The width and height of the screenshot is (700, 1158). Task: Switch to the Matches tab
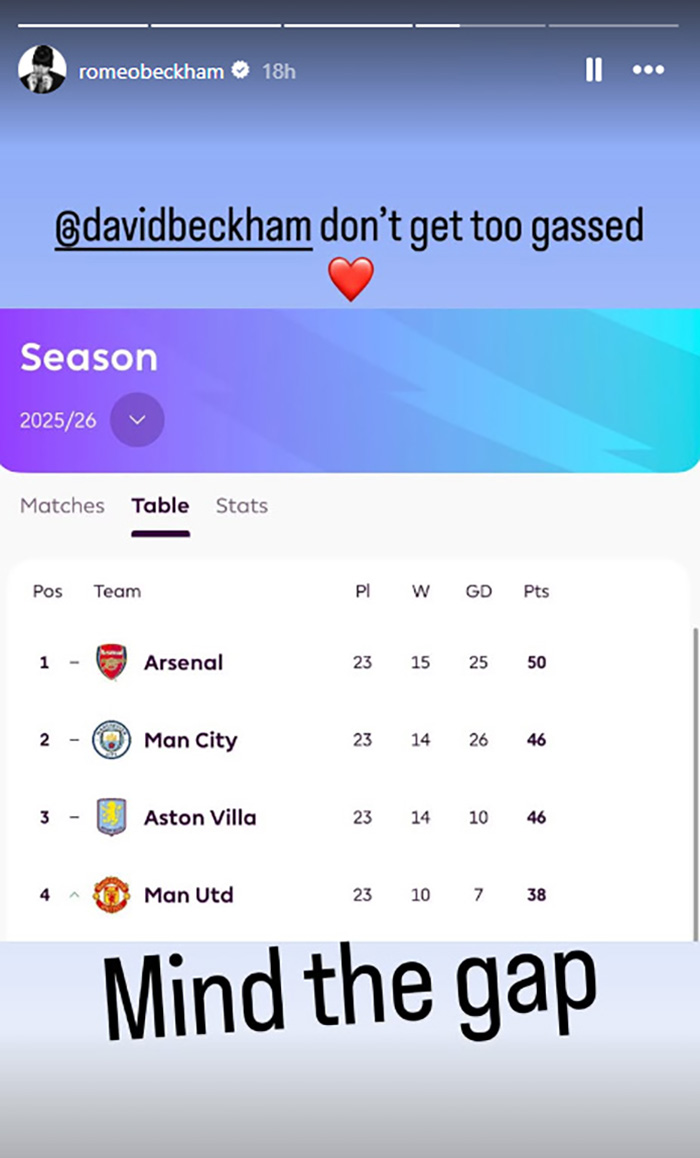point(62,506)
